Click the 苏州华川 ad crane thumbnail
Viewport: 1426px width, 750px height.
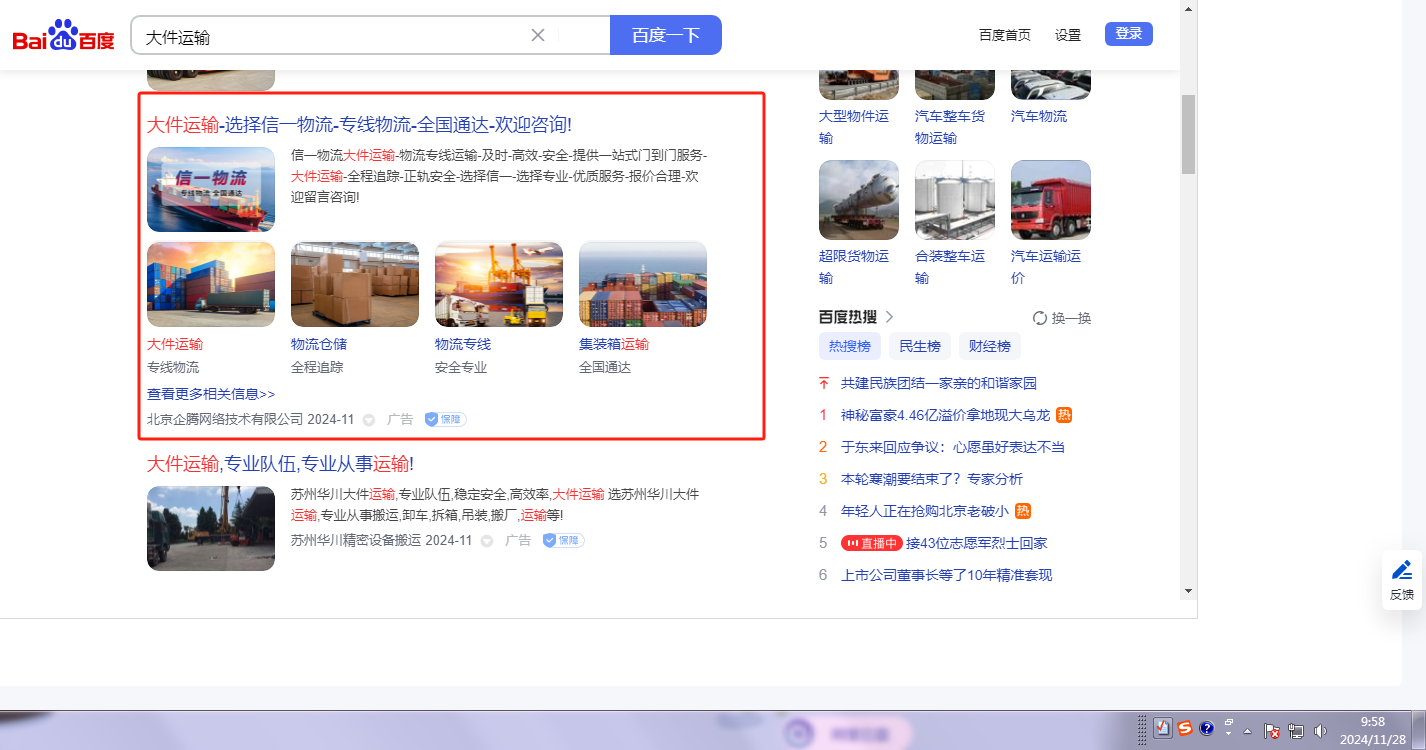(211, 528)
